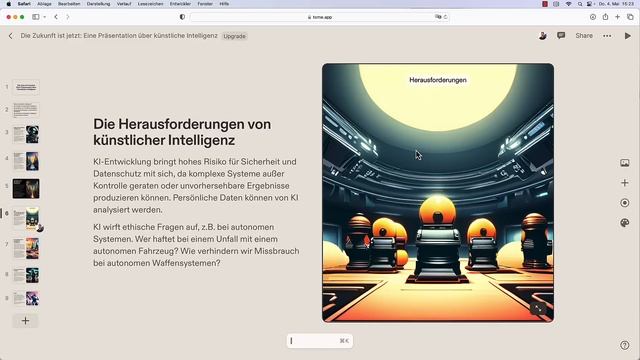Open the Lesezeichen menu

[x=151, y=4]
